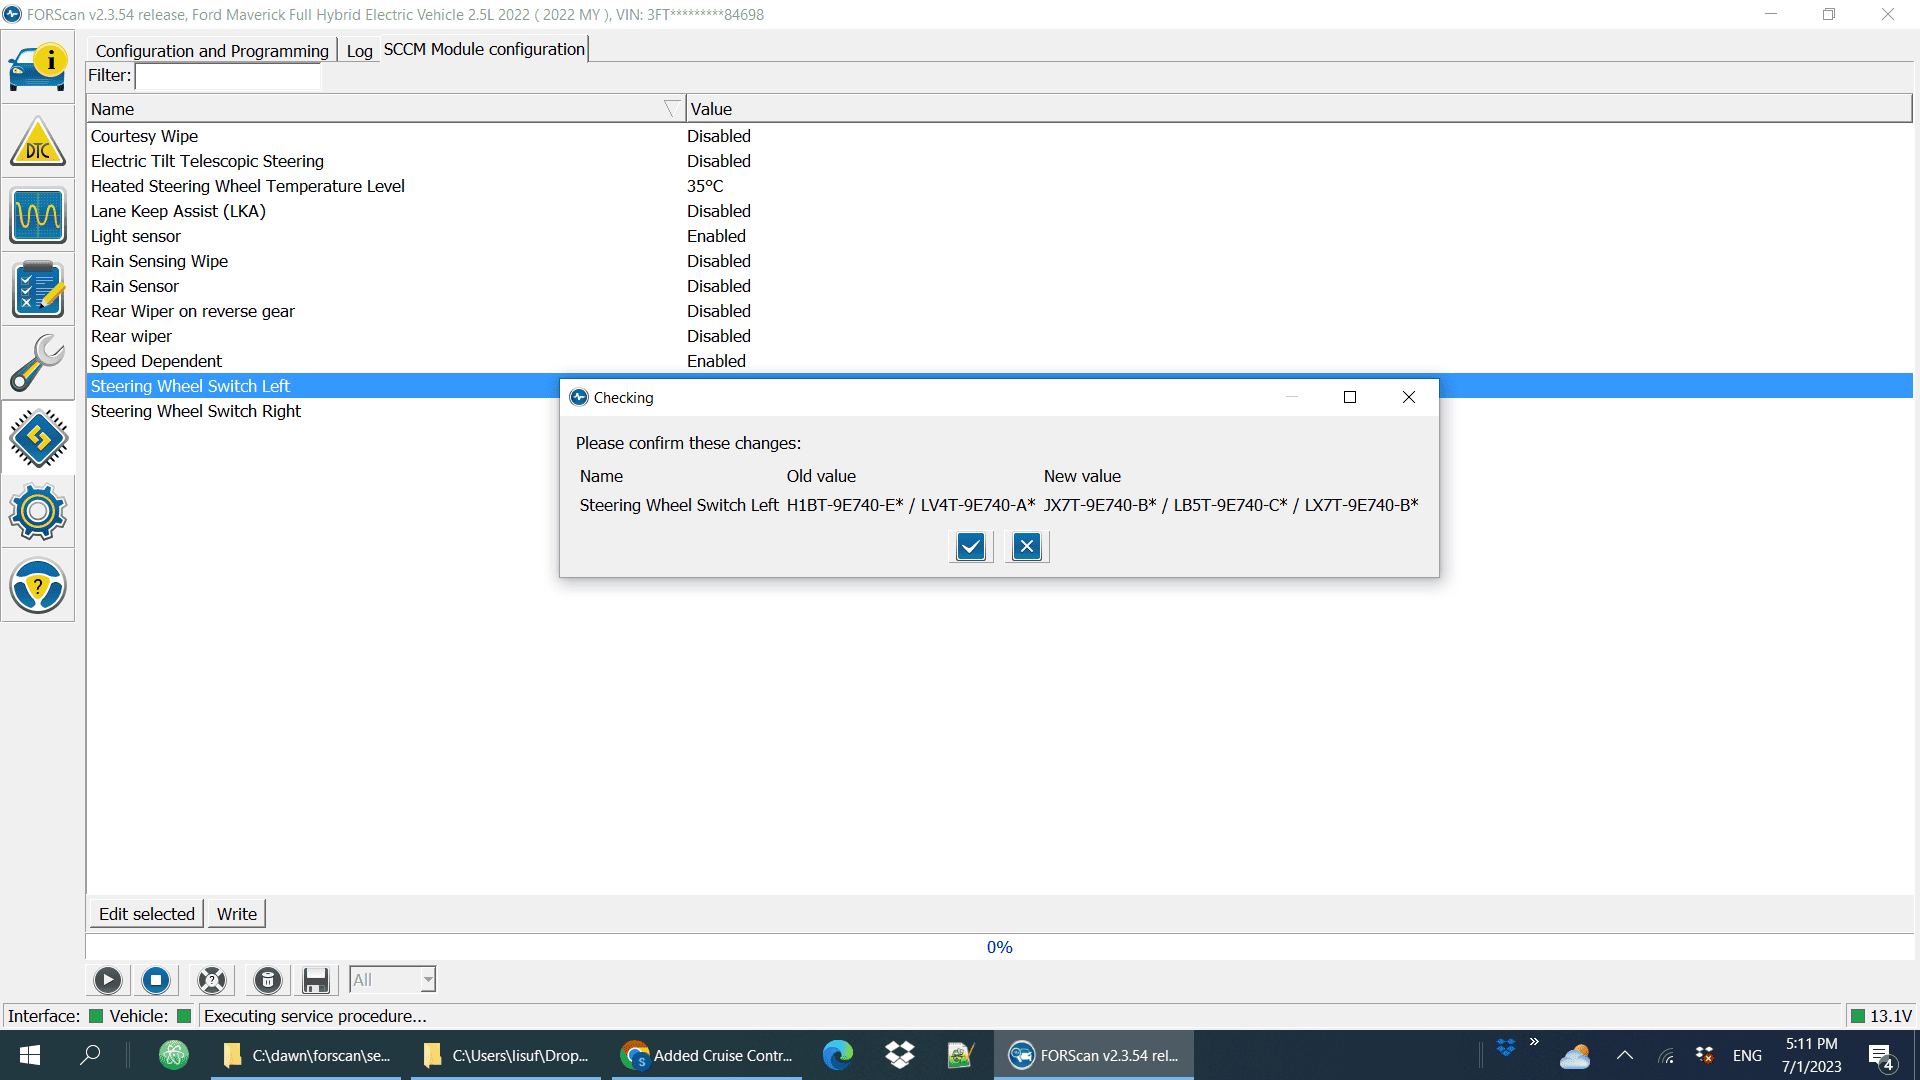The image size is (1920, 1080).
Task: Confirm changes with the checkmark button
Action: tap(970, 546)
